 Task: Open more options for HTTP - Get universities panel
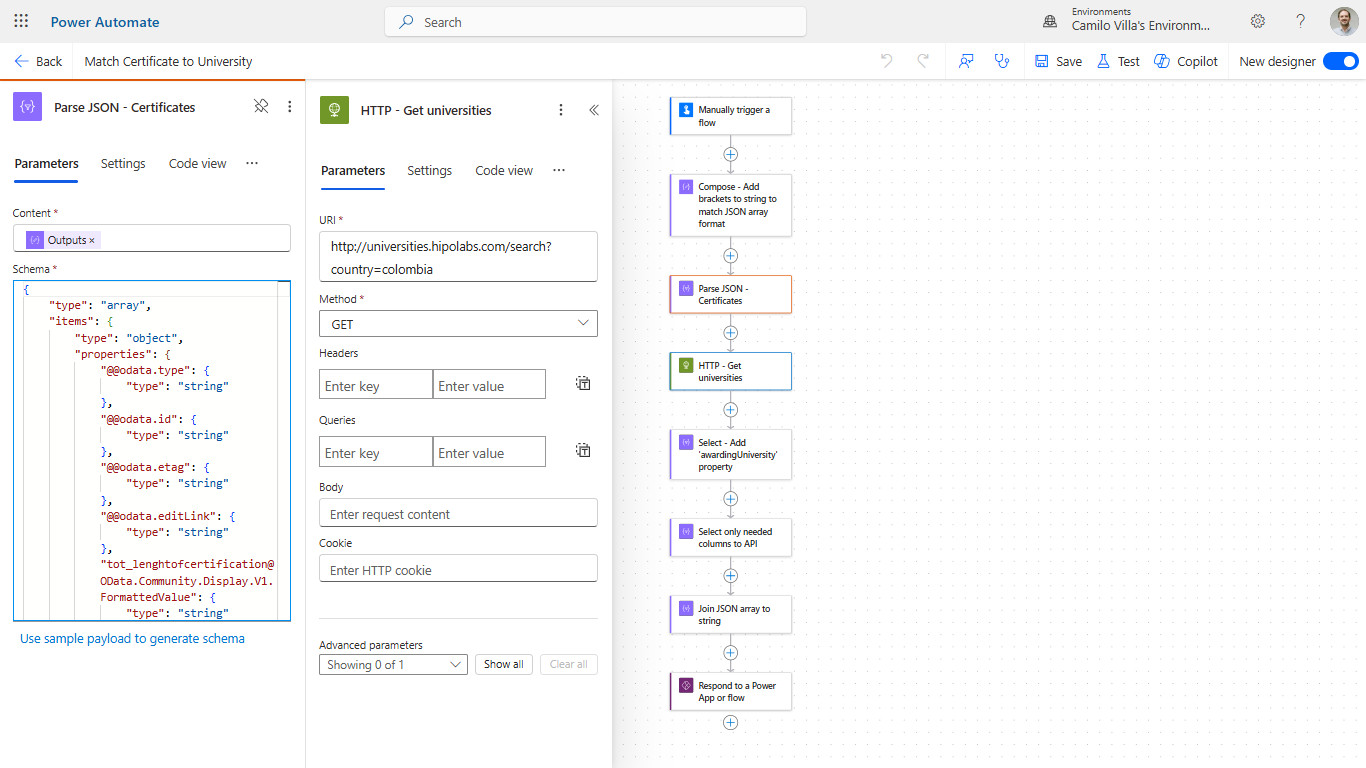[x=561, y=110]
